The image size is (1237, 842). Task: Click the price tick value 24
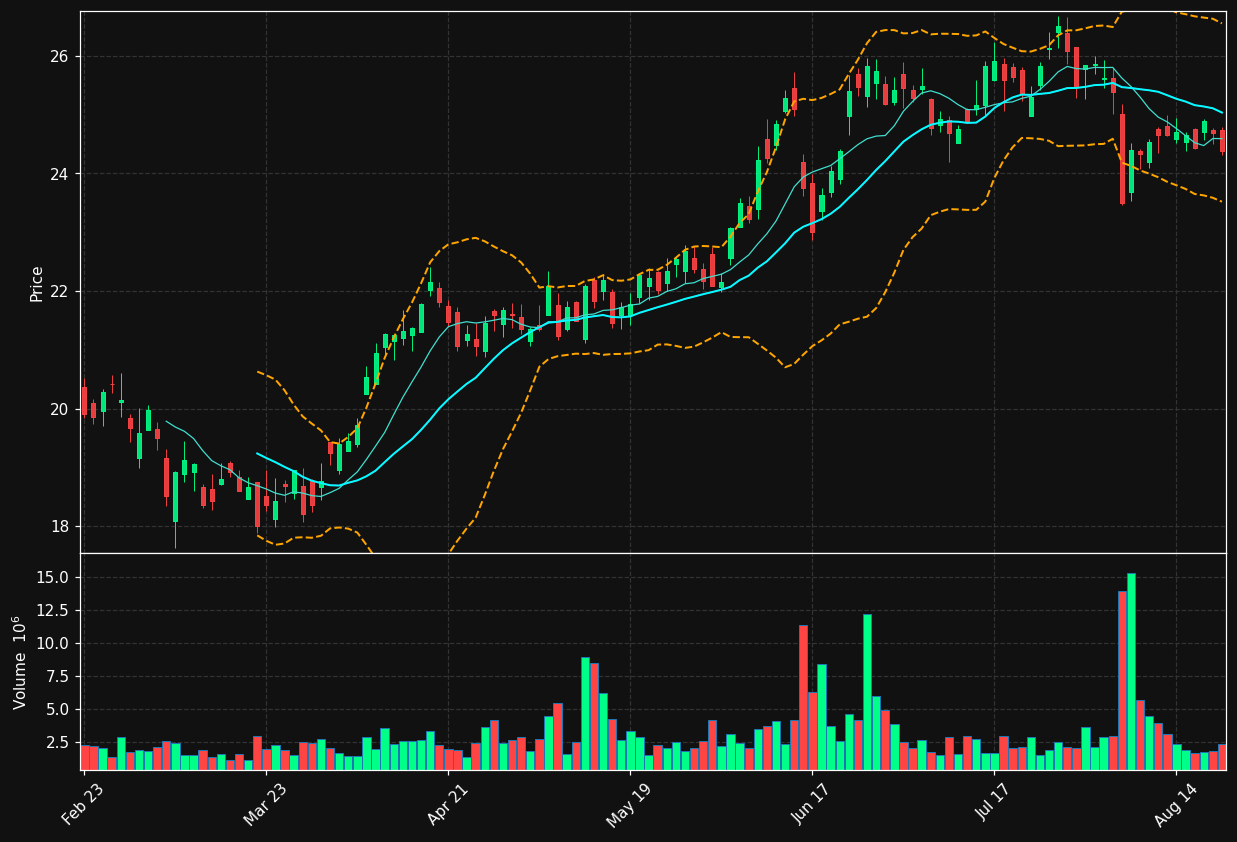61,174
